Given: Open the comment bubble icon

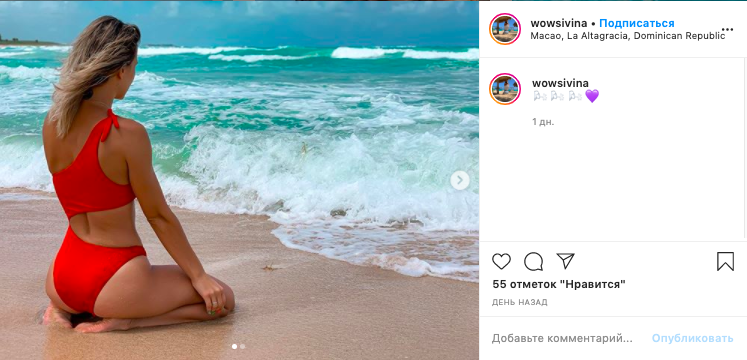Looking at the screenshot, I should click(533, 261).
